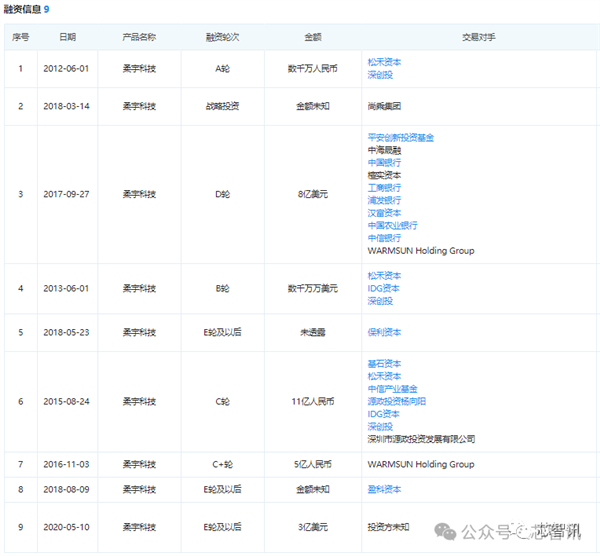Select the date 2018-08-09
This screenshot has height=556, width=600.
tap(66, 489)
